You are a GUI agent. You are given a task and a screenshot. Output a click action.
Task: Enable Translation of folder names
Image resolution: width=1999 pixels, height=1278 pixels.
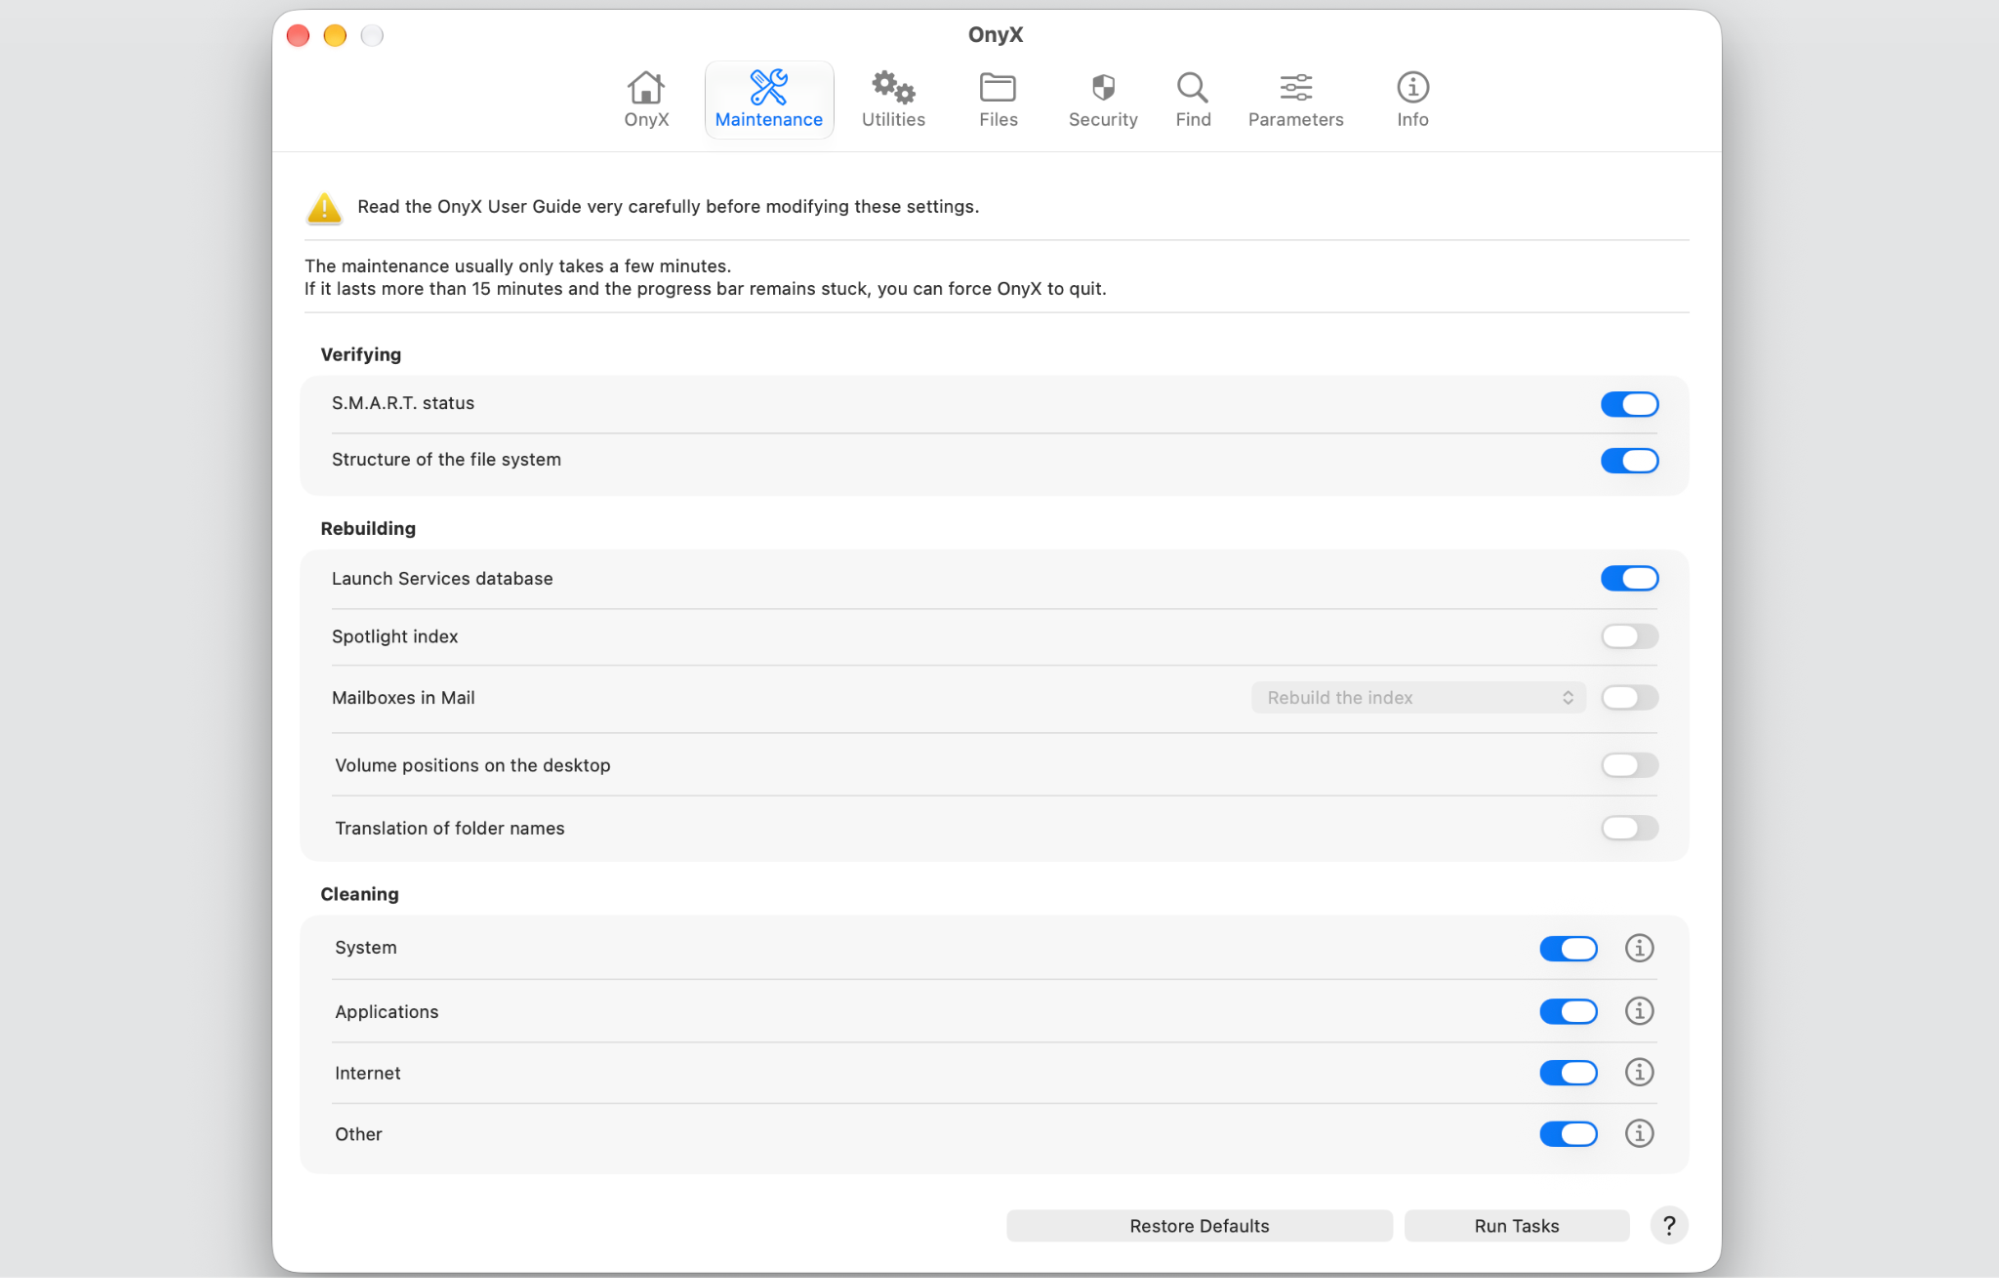pyautogui.click(x=1629, y=828)
